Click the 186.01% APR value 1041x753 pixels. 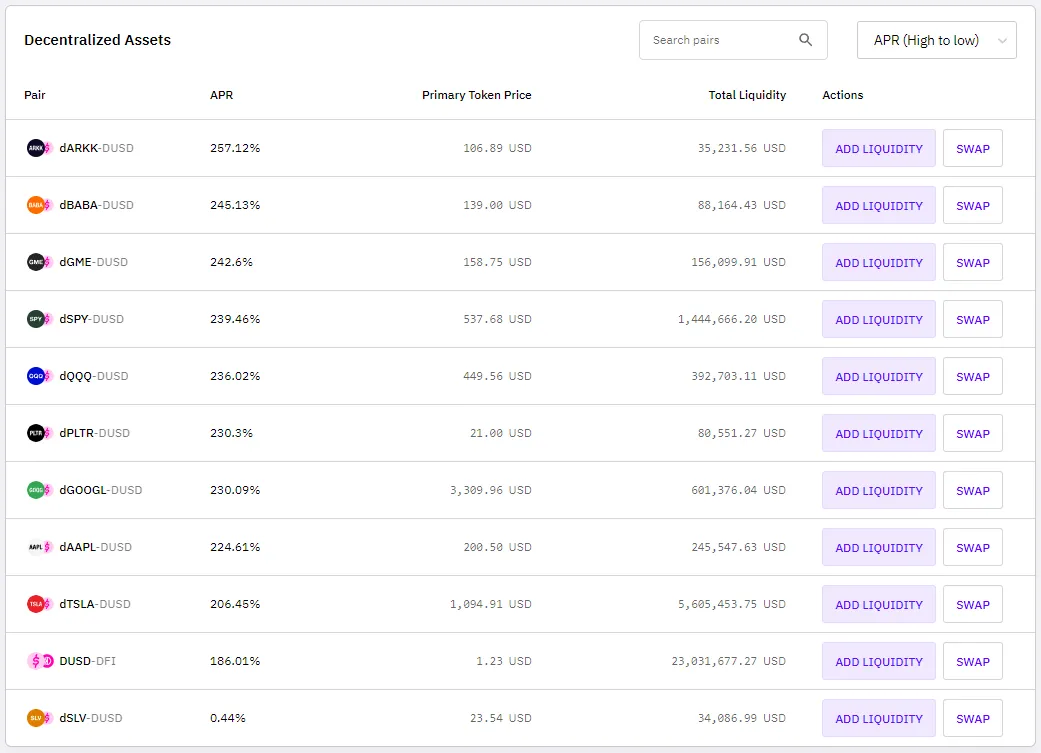click(x=235, y=661)
